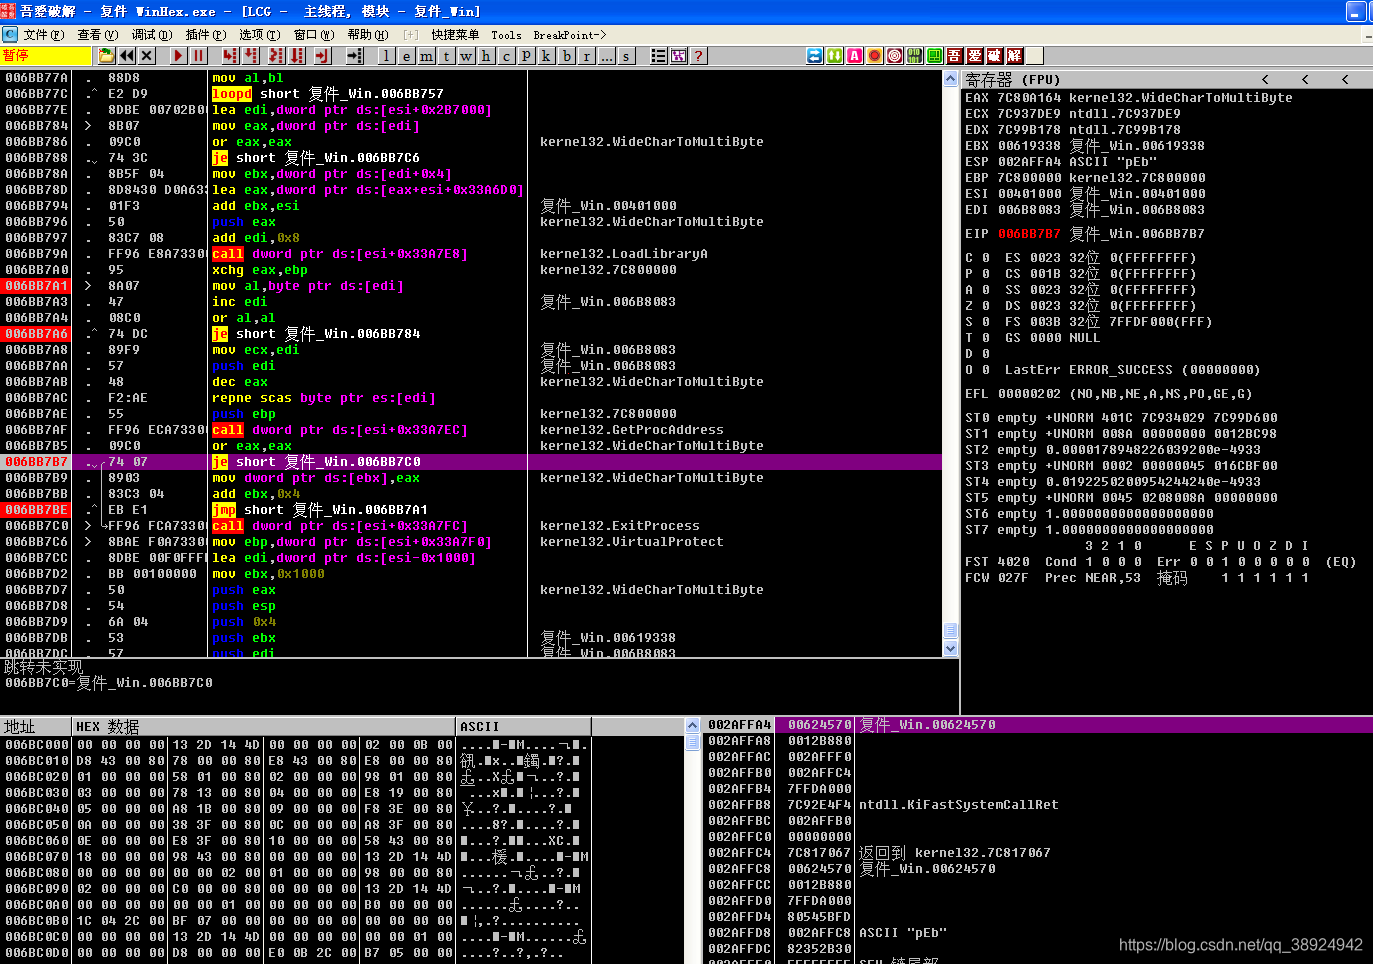Click the first '<' arrow in registers header
This screenshot has width=1373, height=964.
[1265, 79]
